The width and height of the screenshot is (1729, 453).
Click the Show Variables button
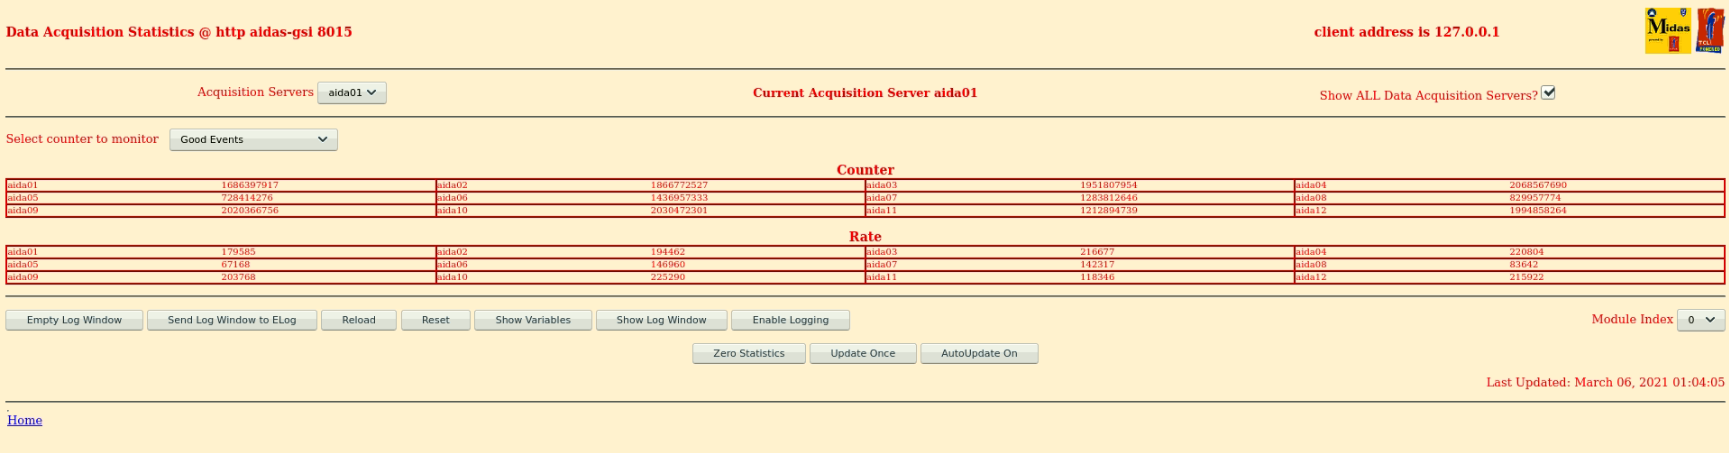(533, 320)
